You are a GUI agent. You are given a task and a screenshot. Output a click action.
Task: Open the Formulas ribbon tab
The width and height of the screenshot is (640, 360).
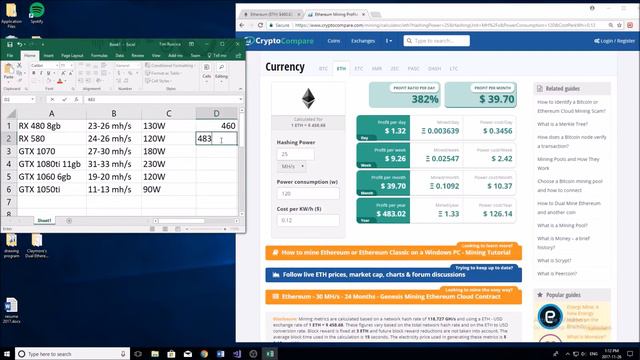pos(99,55)
